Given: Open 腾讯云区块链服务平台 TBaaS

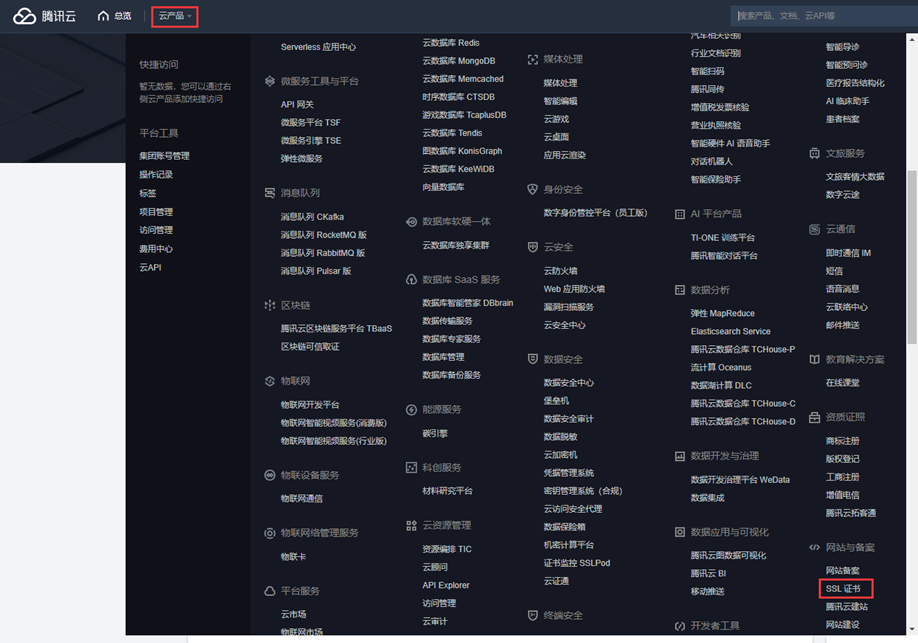Looking at the screenshot, I should [x=336, y=329].
